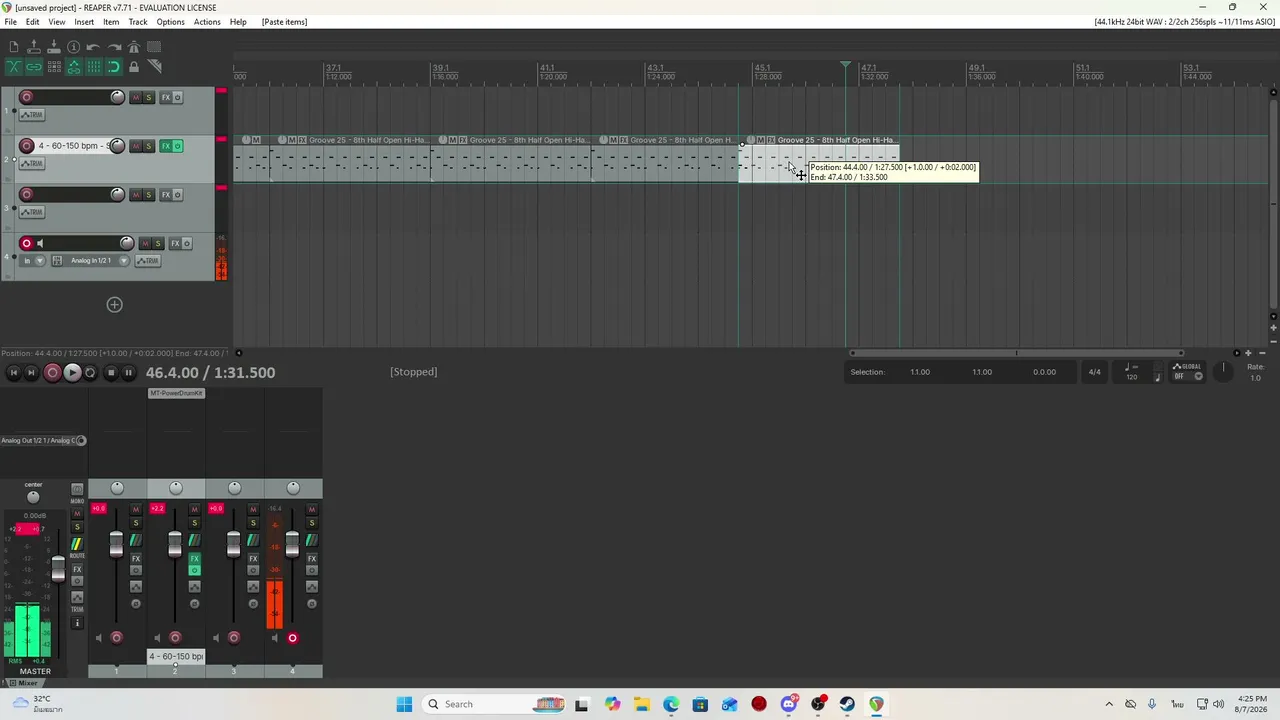
Task: Open MT-PowerDrumKit FX slot in mixer
Action: click(176, 393)
